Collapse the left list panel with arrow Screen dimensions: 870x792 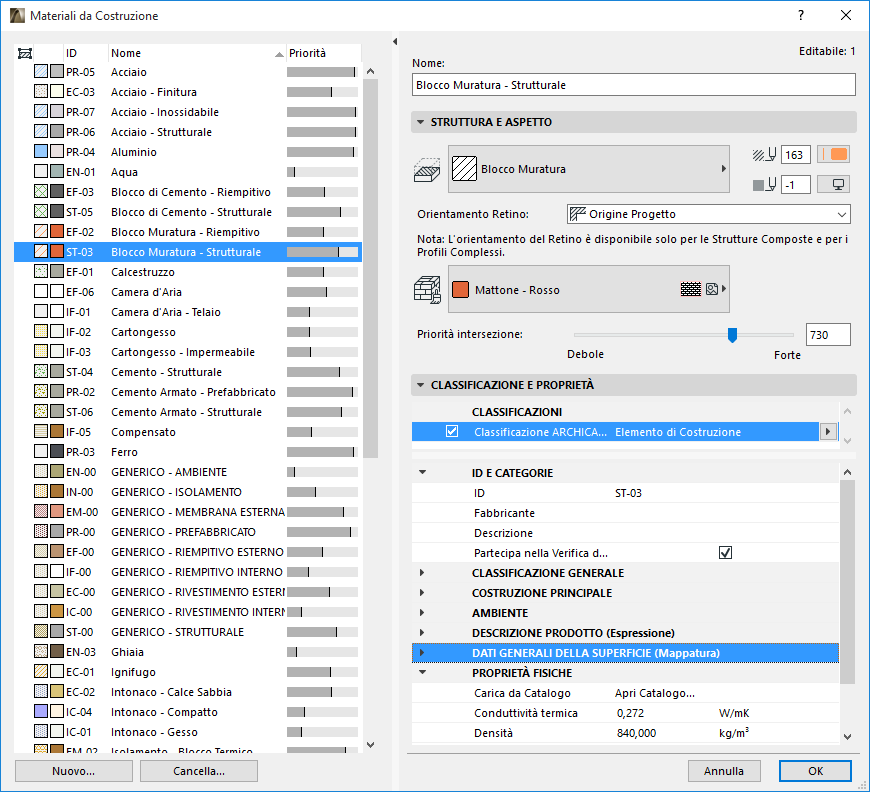pyautogui.click(x=395, y=42)
